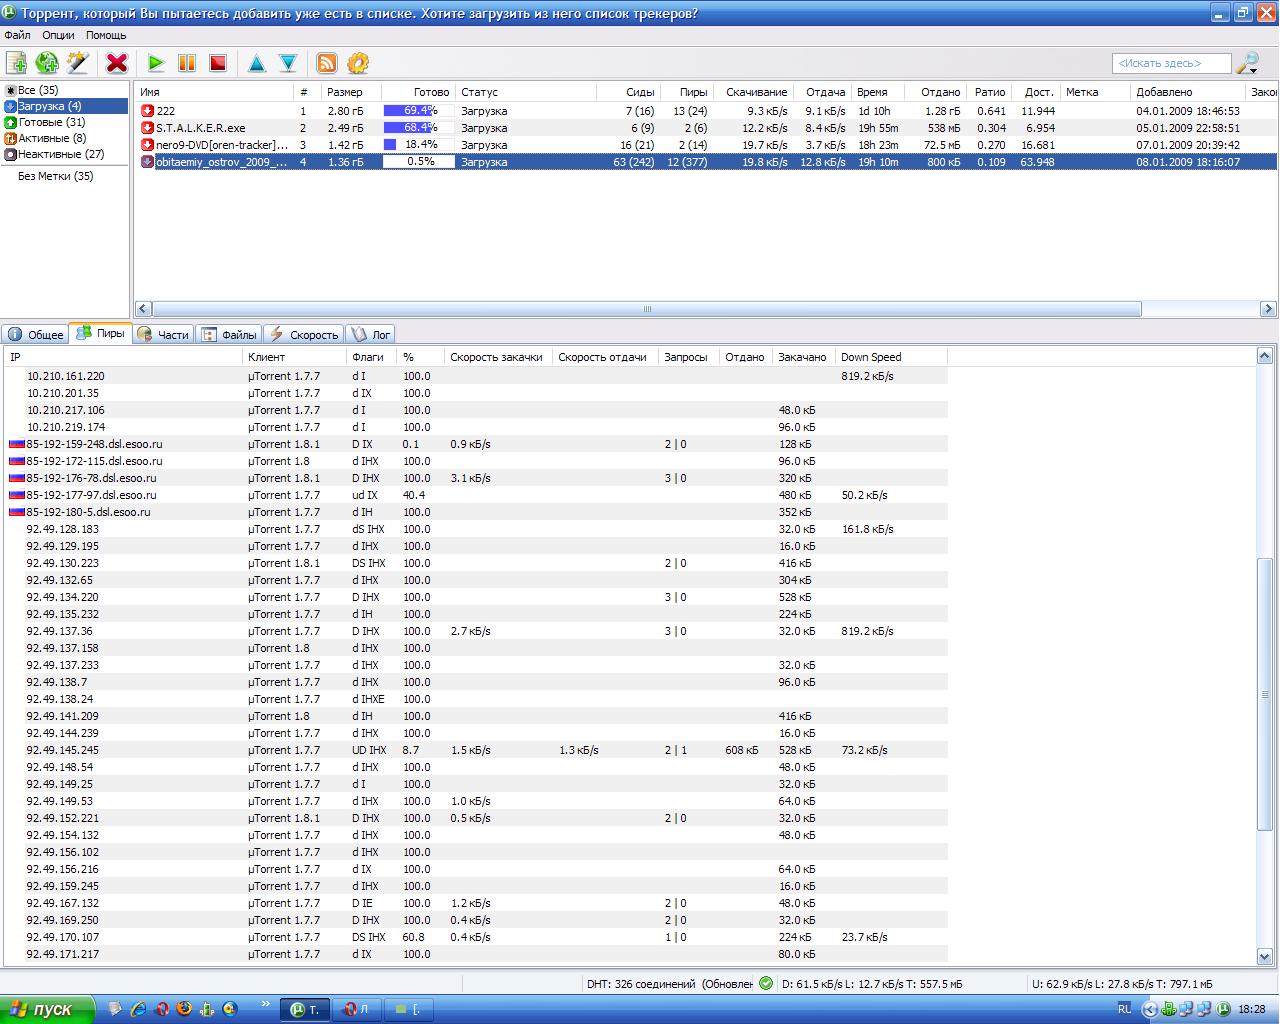Click Add Torrent from URL icon
Image resolution: width=1280 pixels, height=1024 pixels.
point(47,63)
